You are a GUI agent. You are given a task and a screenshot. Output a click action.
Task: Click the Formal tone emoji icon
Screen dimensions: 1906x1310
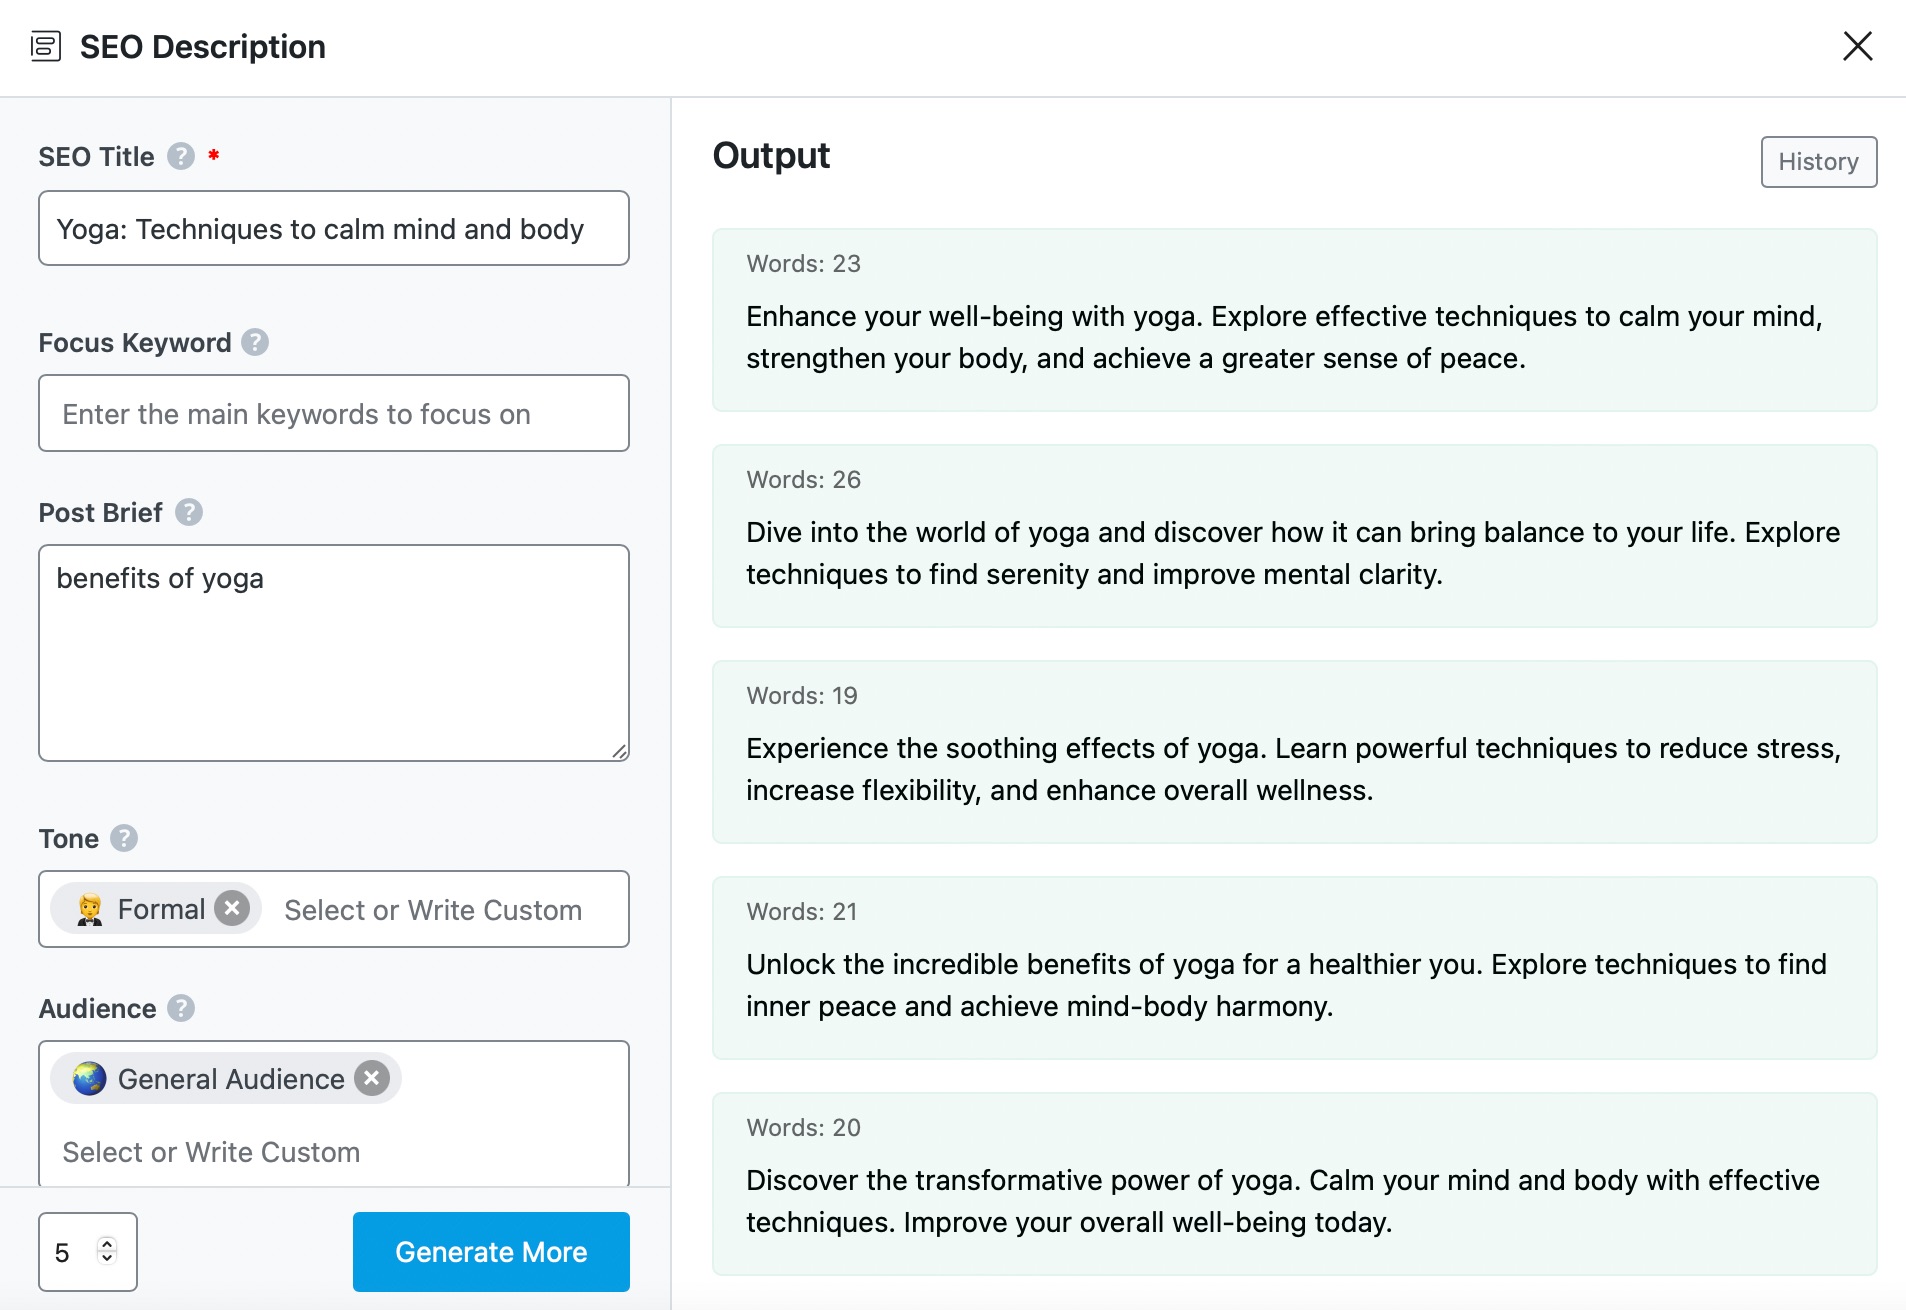(x=90, y=909)
